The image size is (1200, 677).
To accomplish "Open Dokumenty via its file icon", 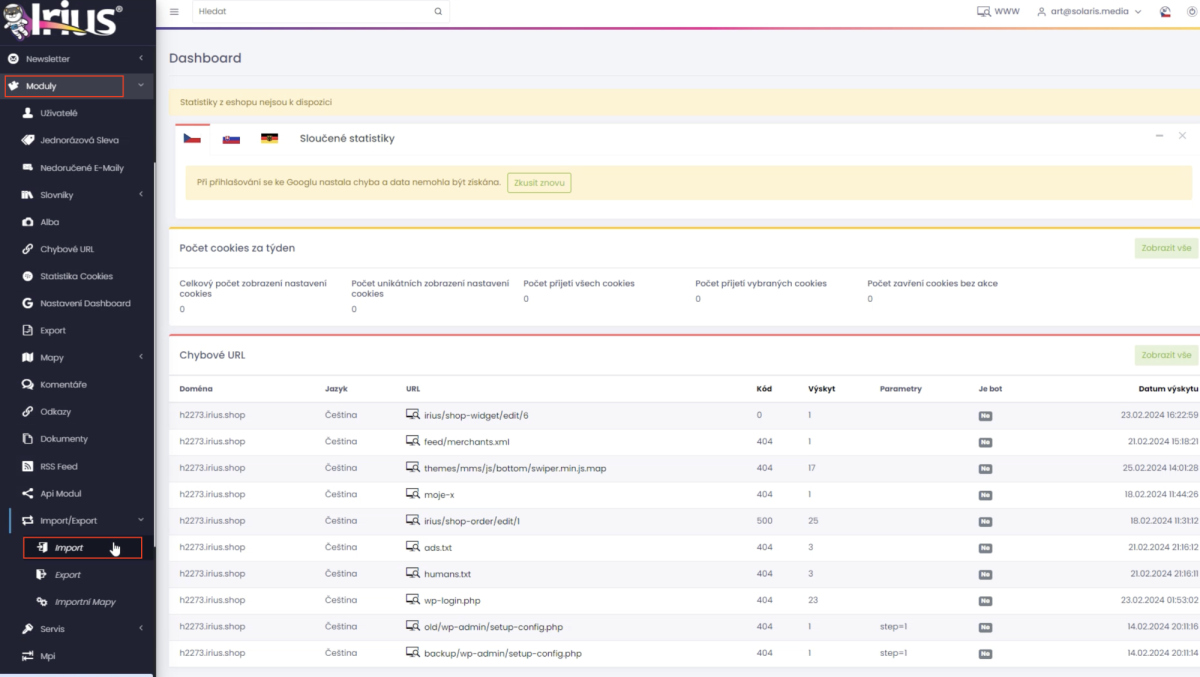I will (28, 439).
